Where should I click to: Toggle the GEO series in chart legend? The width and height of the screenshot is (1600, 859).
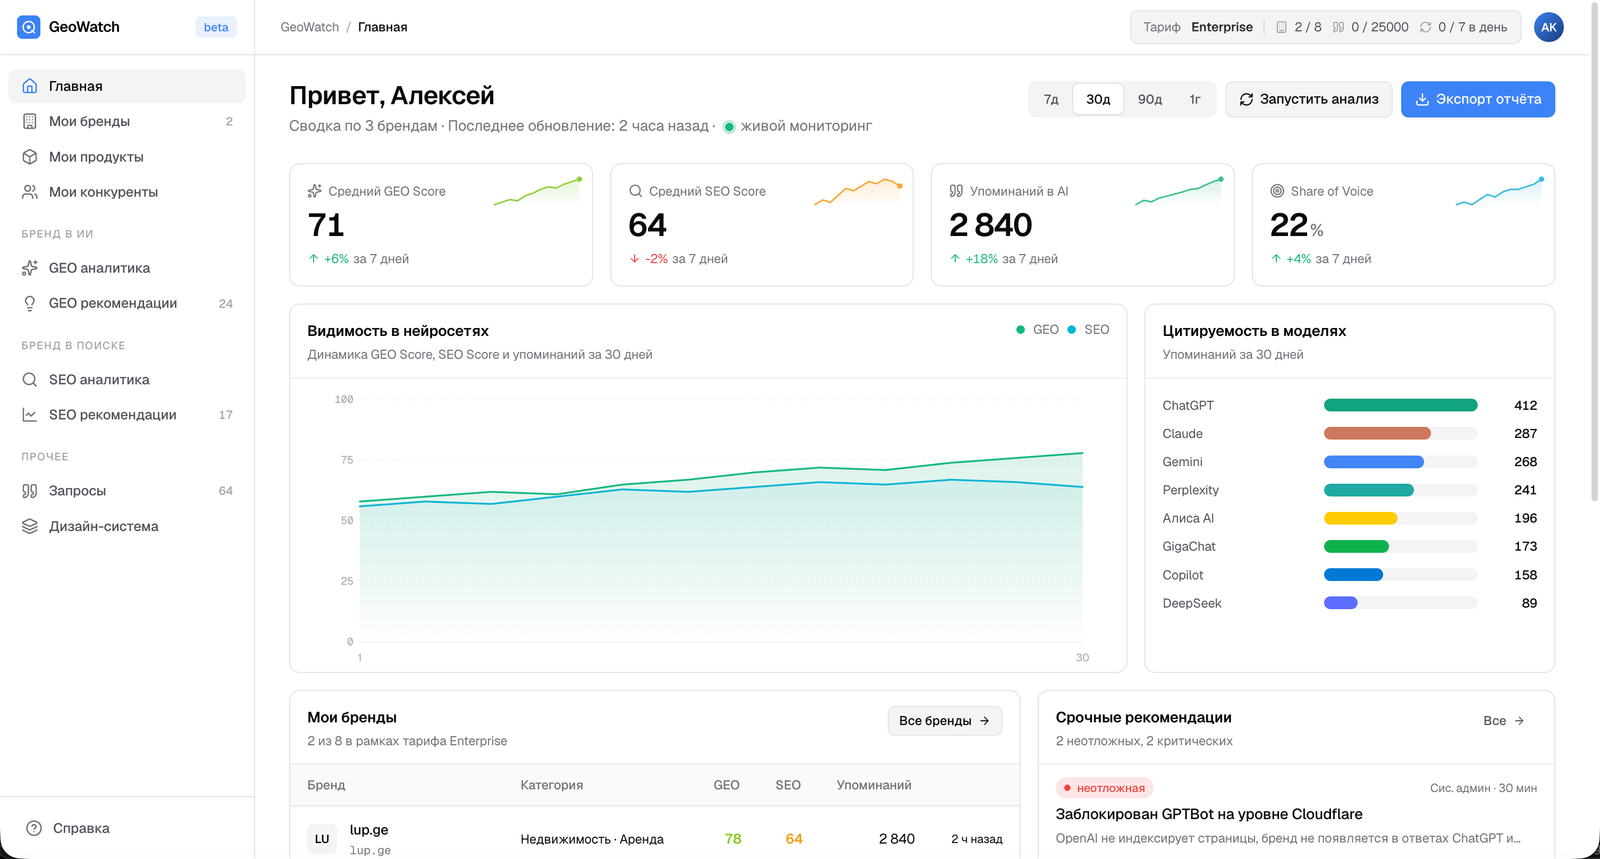[x=1037, y=330]
